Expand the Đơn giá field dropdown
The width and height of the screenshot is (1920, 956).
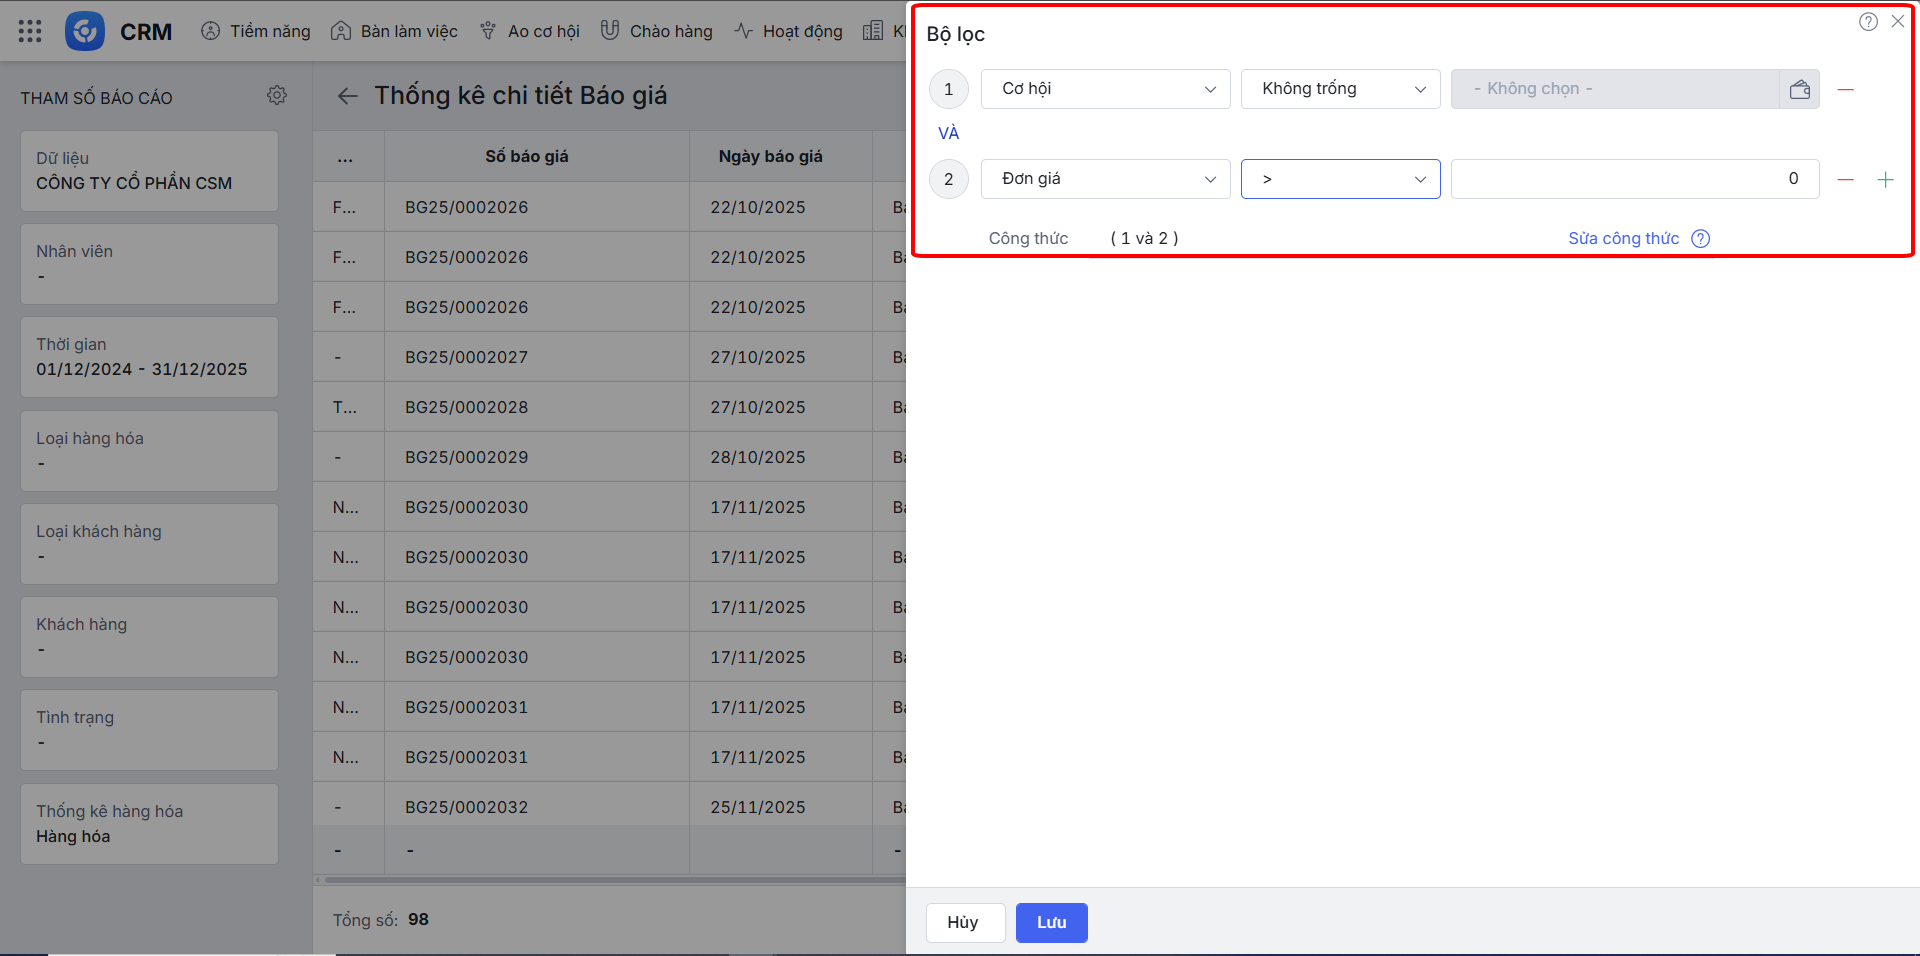[x=1105, y=179]
